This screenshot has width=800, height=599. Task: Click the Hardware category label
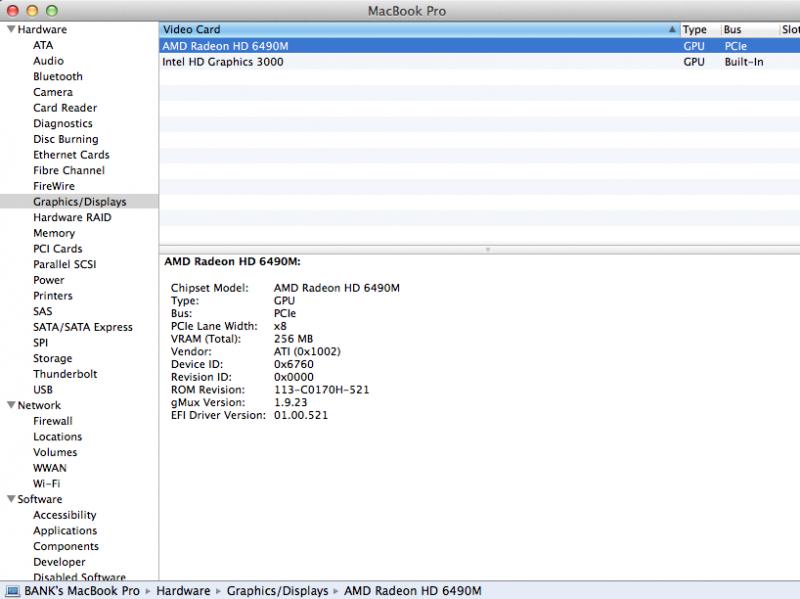point(42,30)
